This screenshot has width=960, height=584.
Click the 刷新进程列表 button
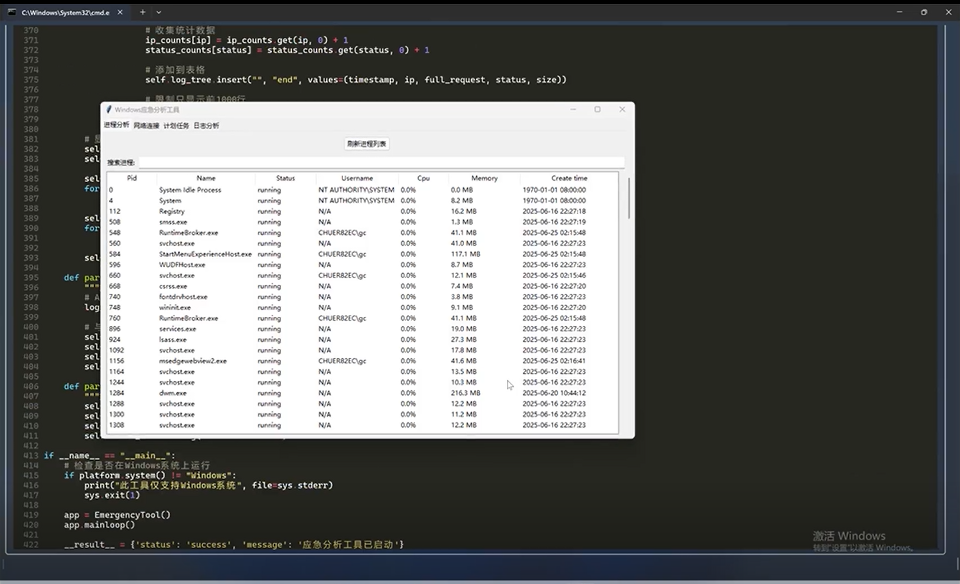367,144
